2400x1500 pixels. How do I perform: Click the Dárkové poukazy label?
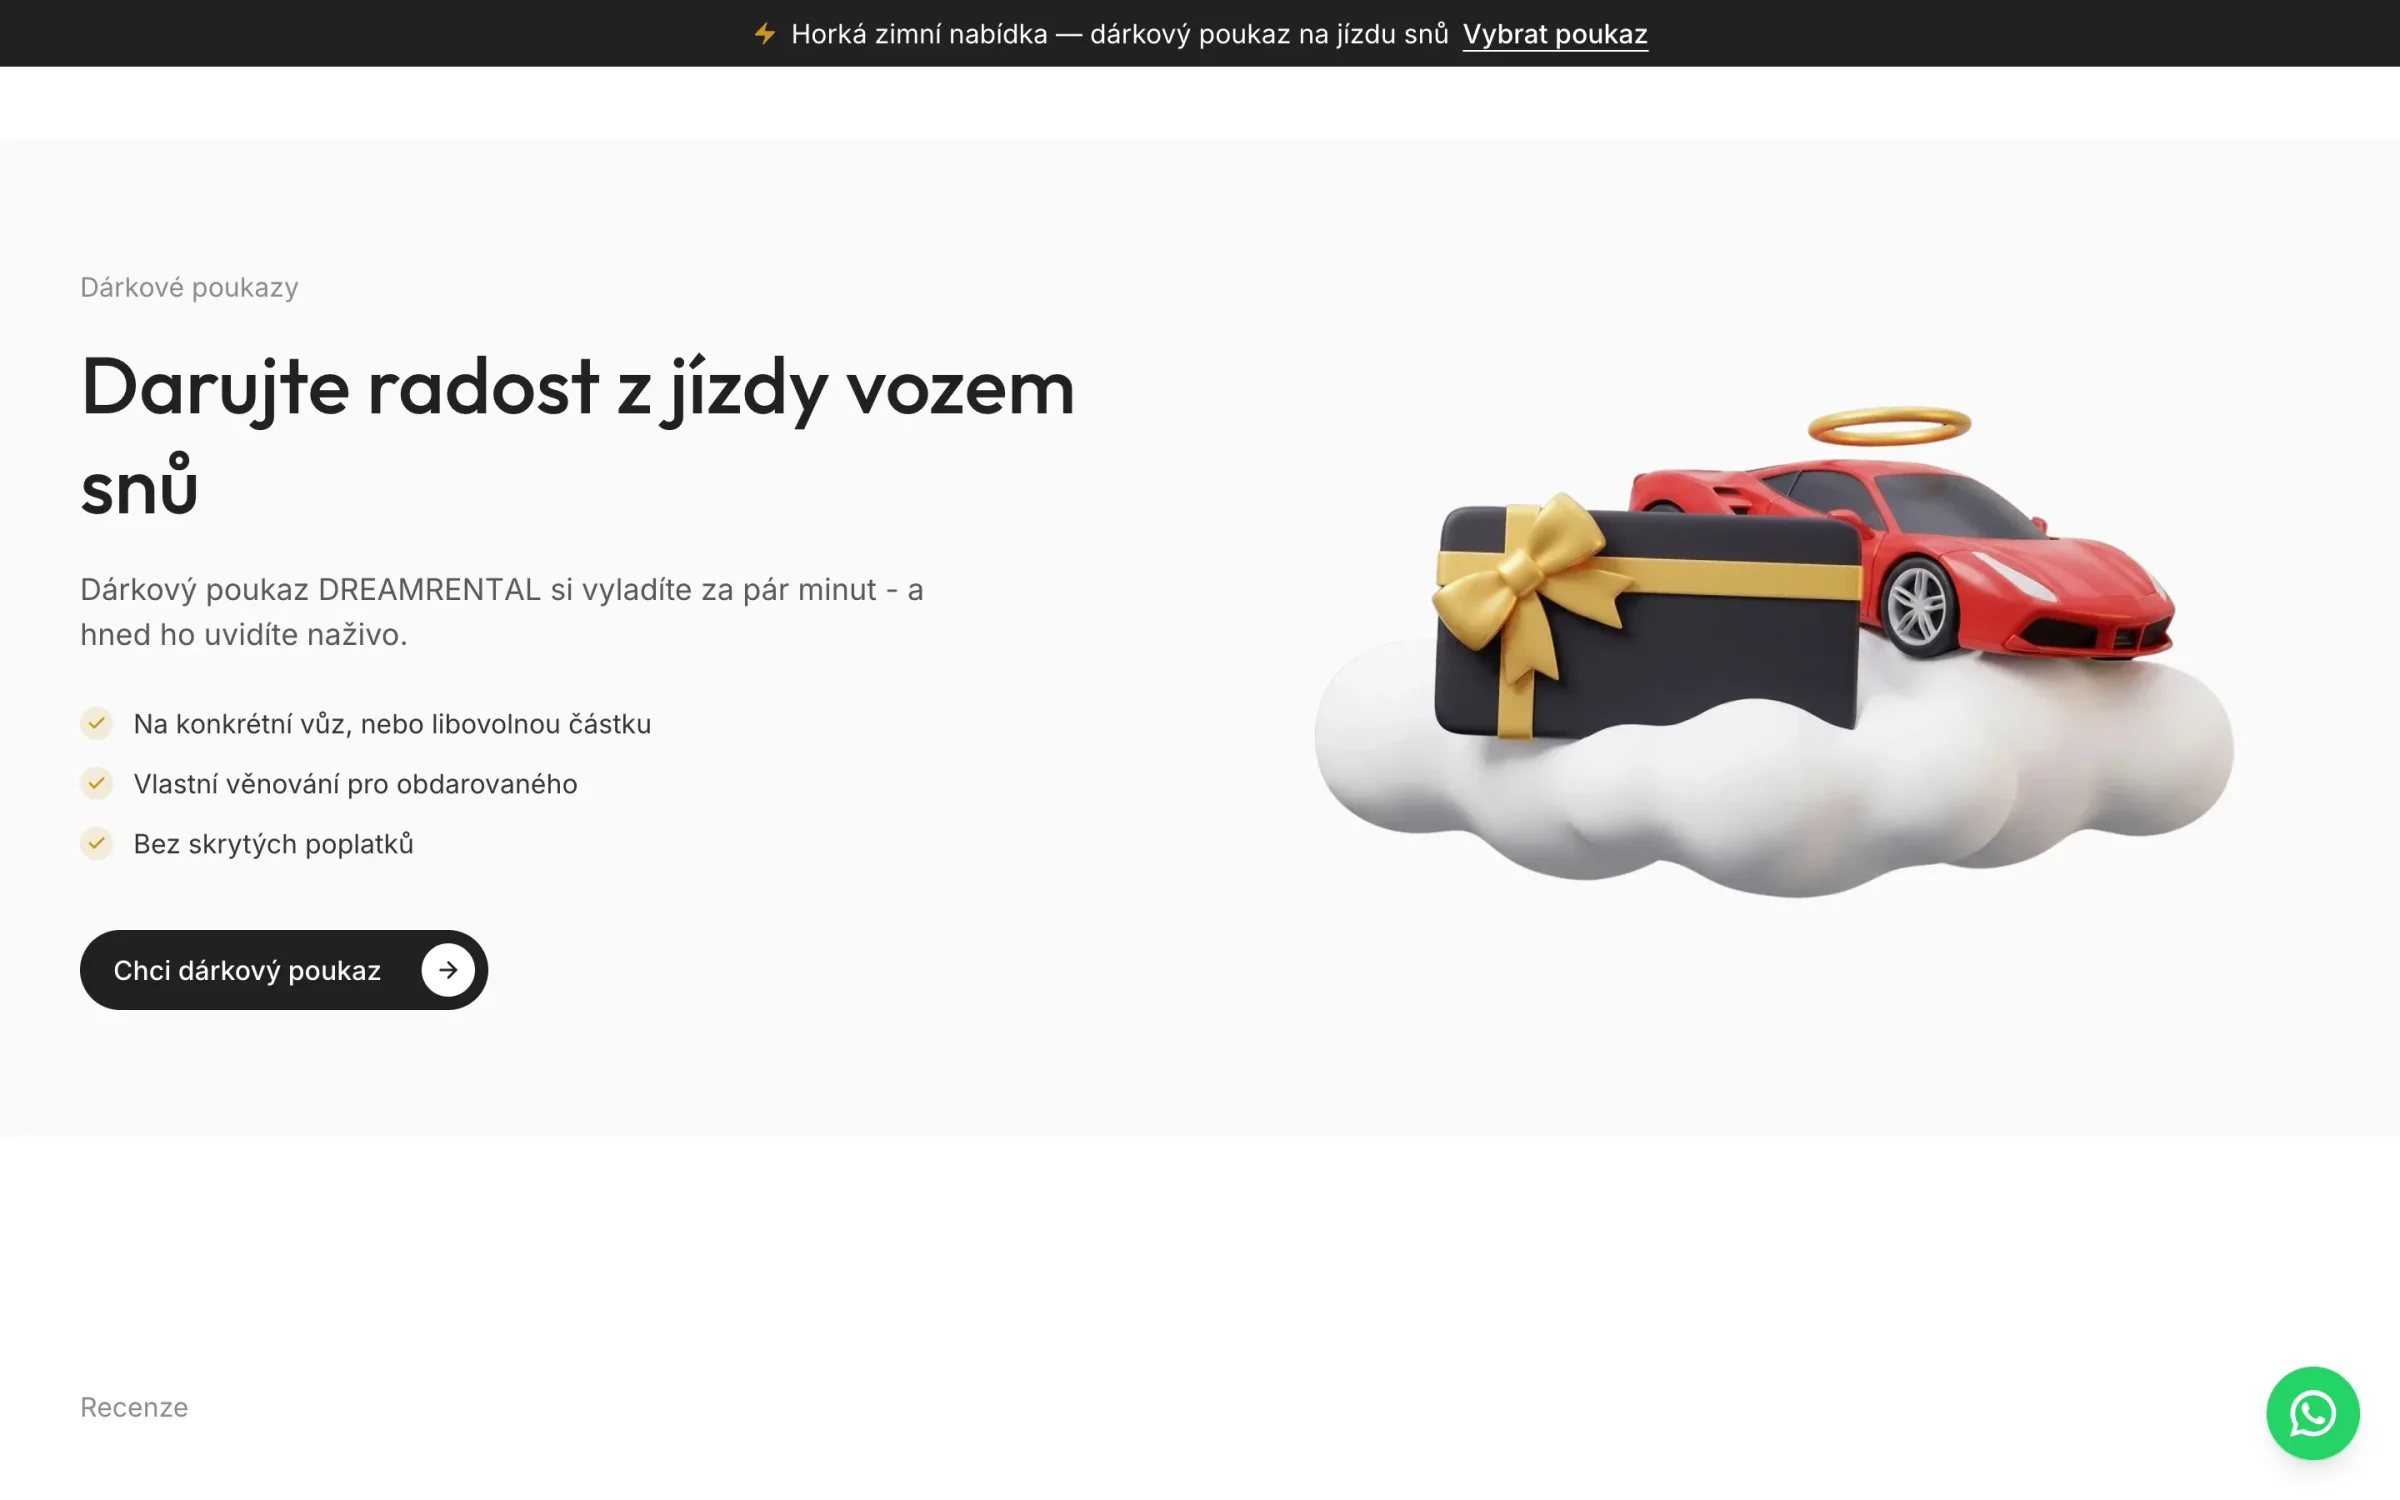(189, 288)
